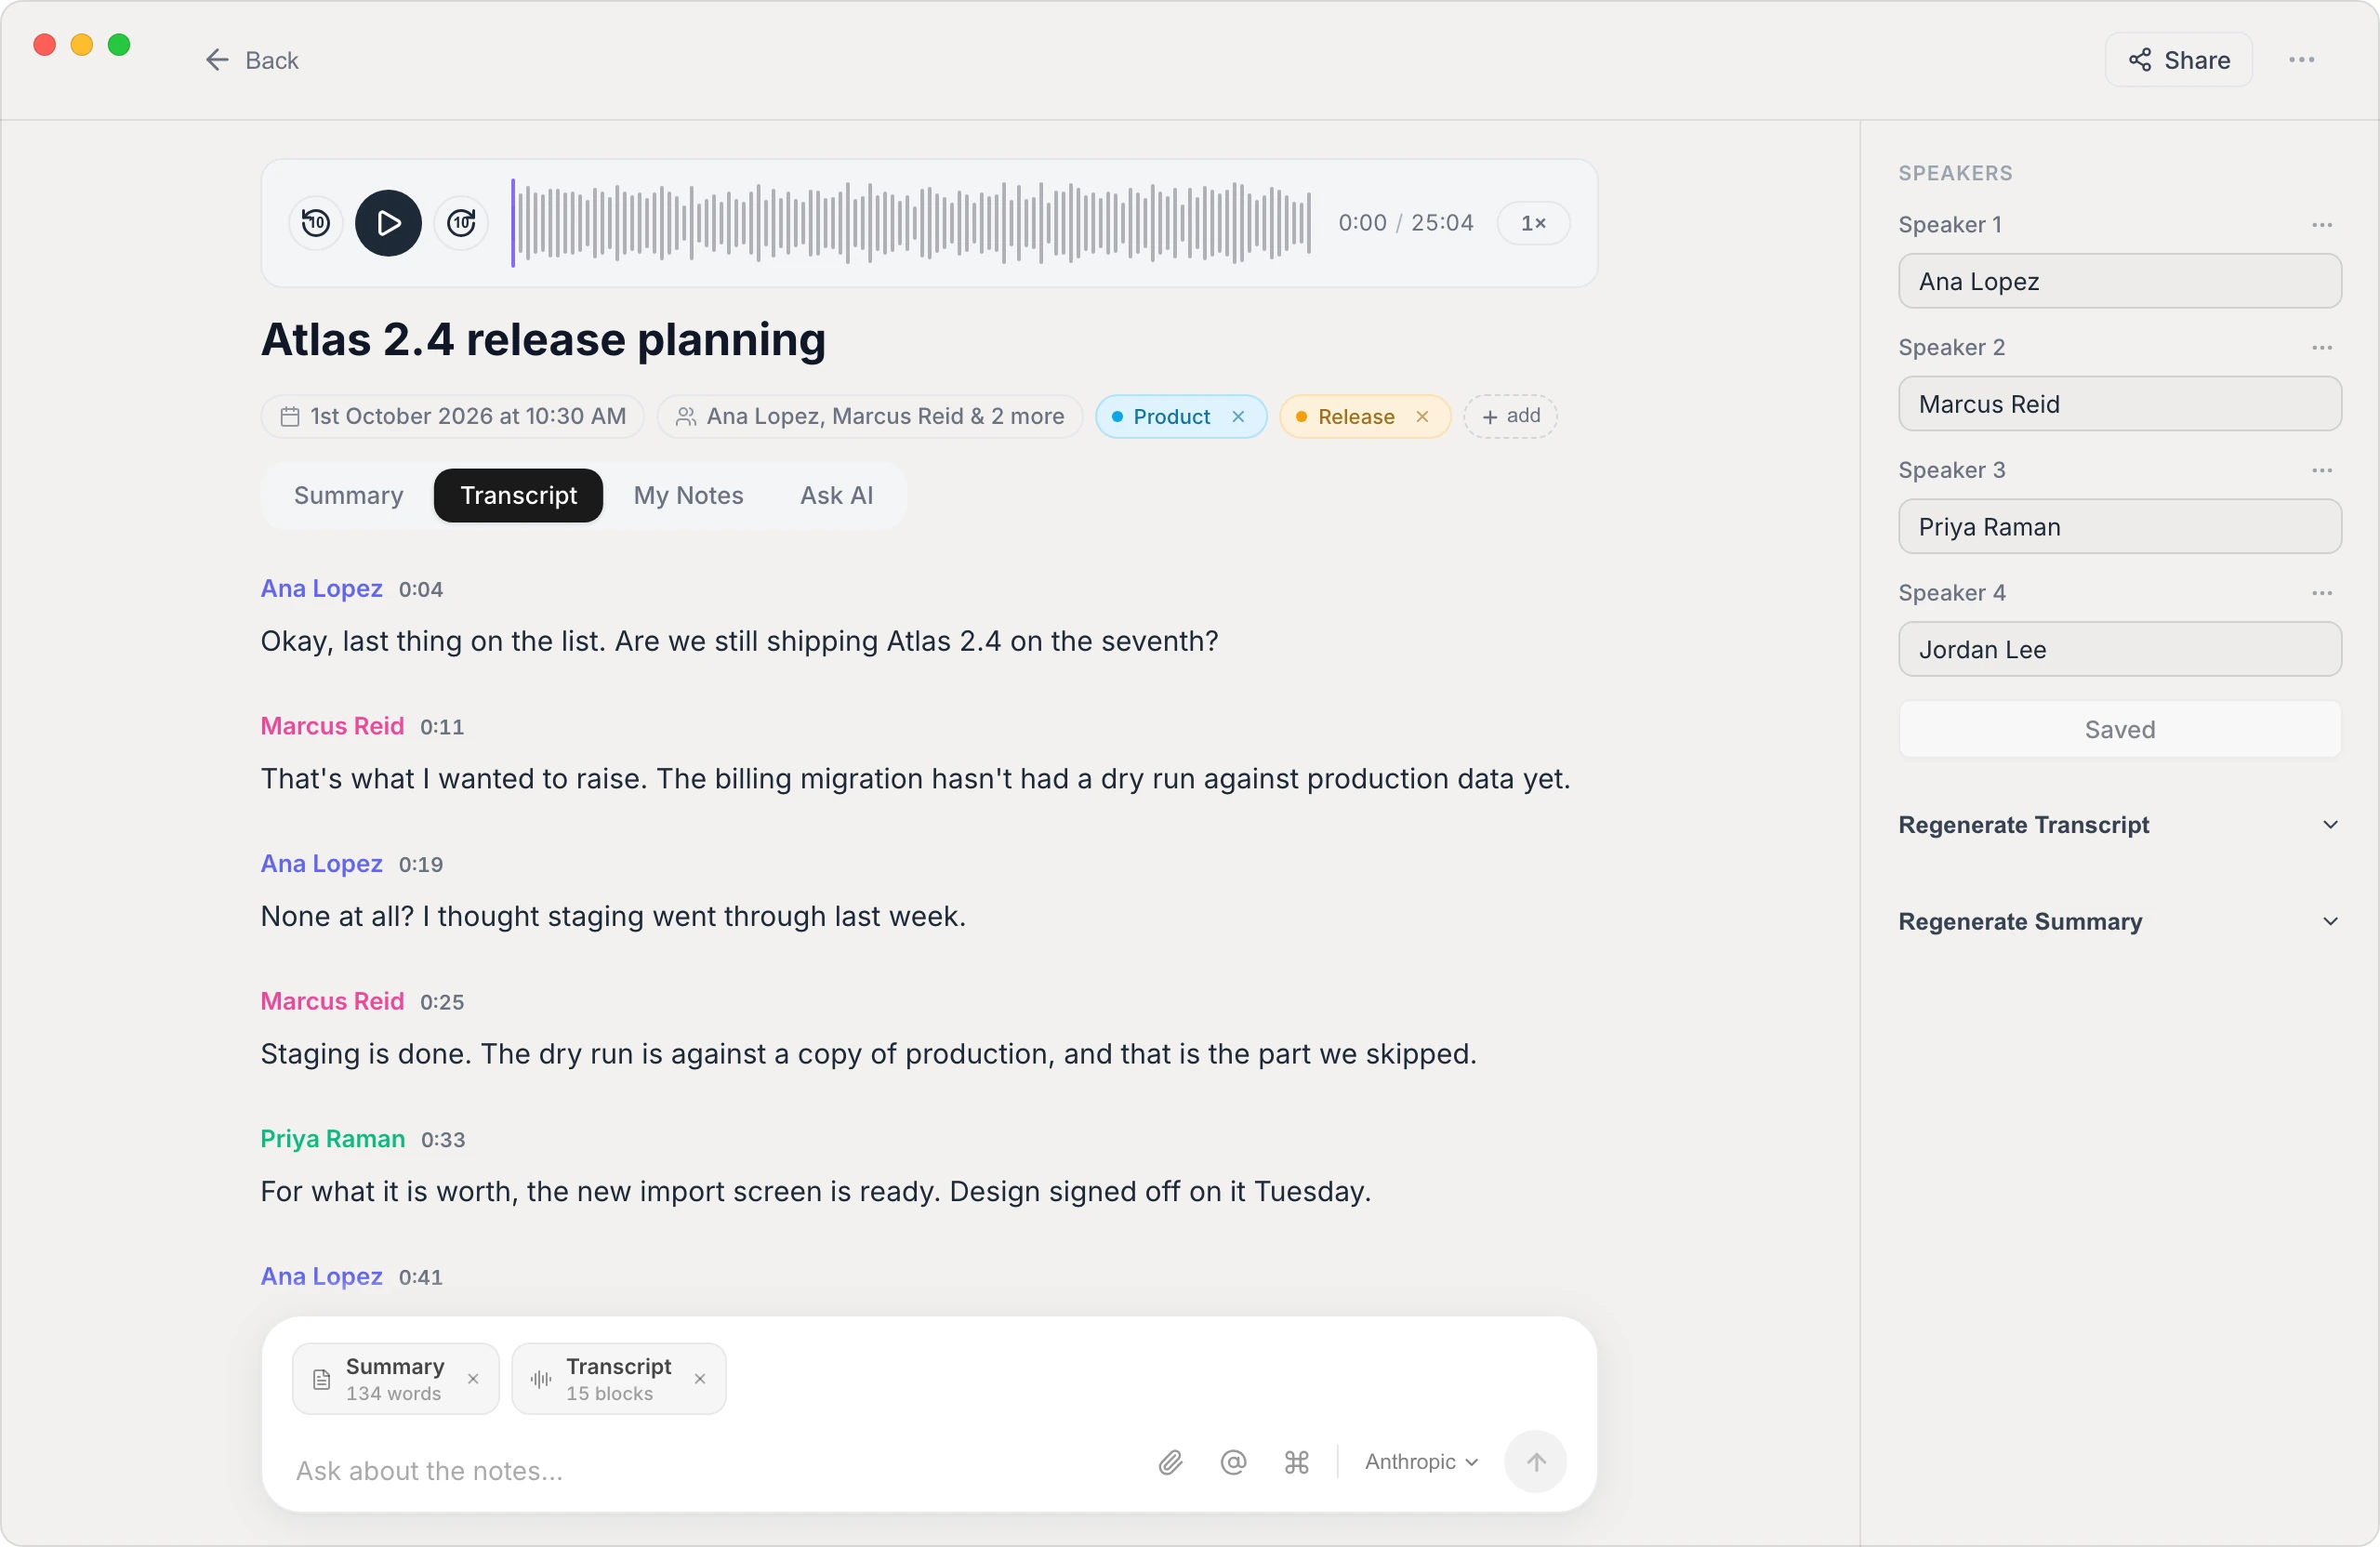Remove the Summary context chip
2380x1547 pixels.
click(x=473, y=1379)
